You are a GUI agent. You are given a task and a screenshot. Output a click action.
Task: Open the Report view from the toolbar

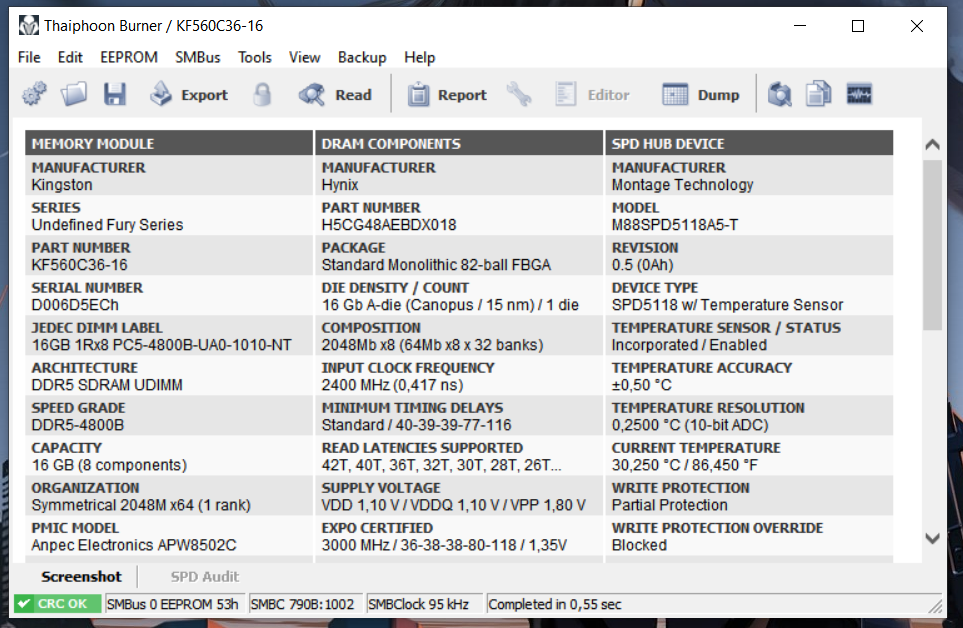pyautogui.click(x=447, y=95)
